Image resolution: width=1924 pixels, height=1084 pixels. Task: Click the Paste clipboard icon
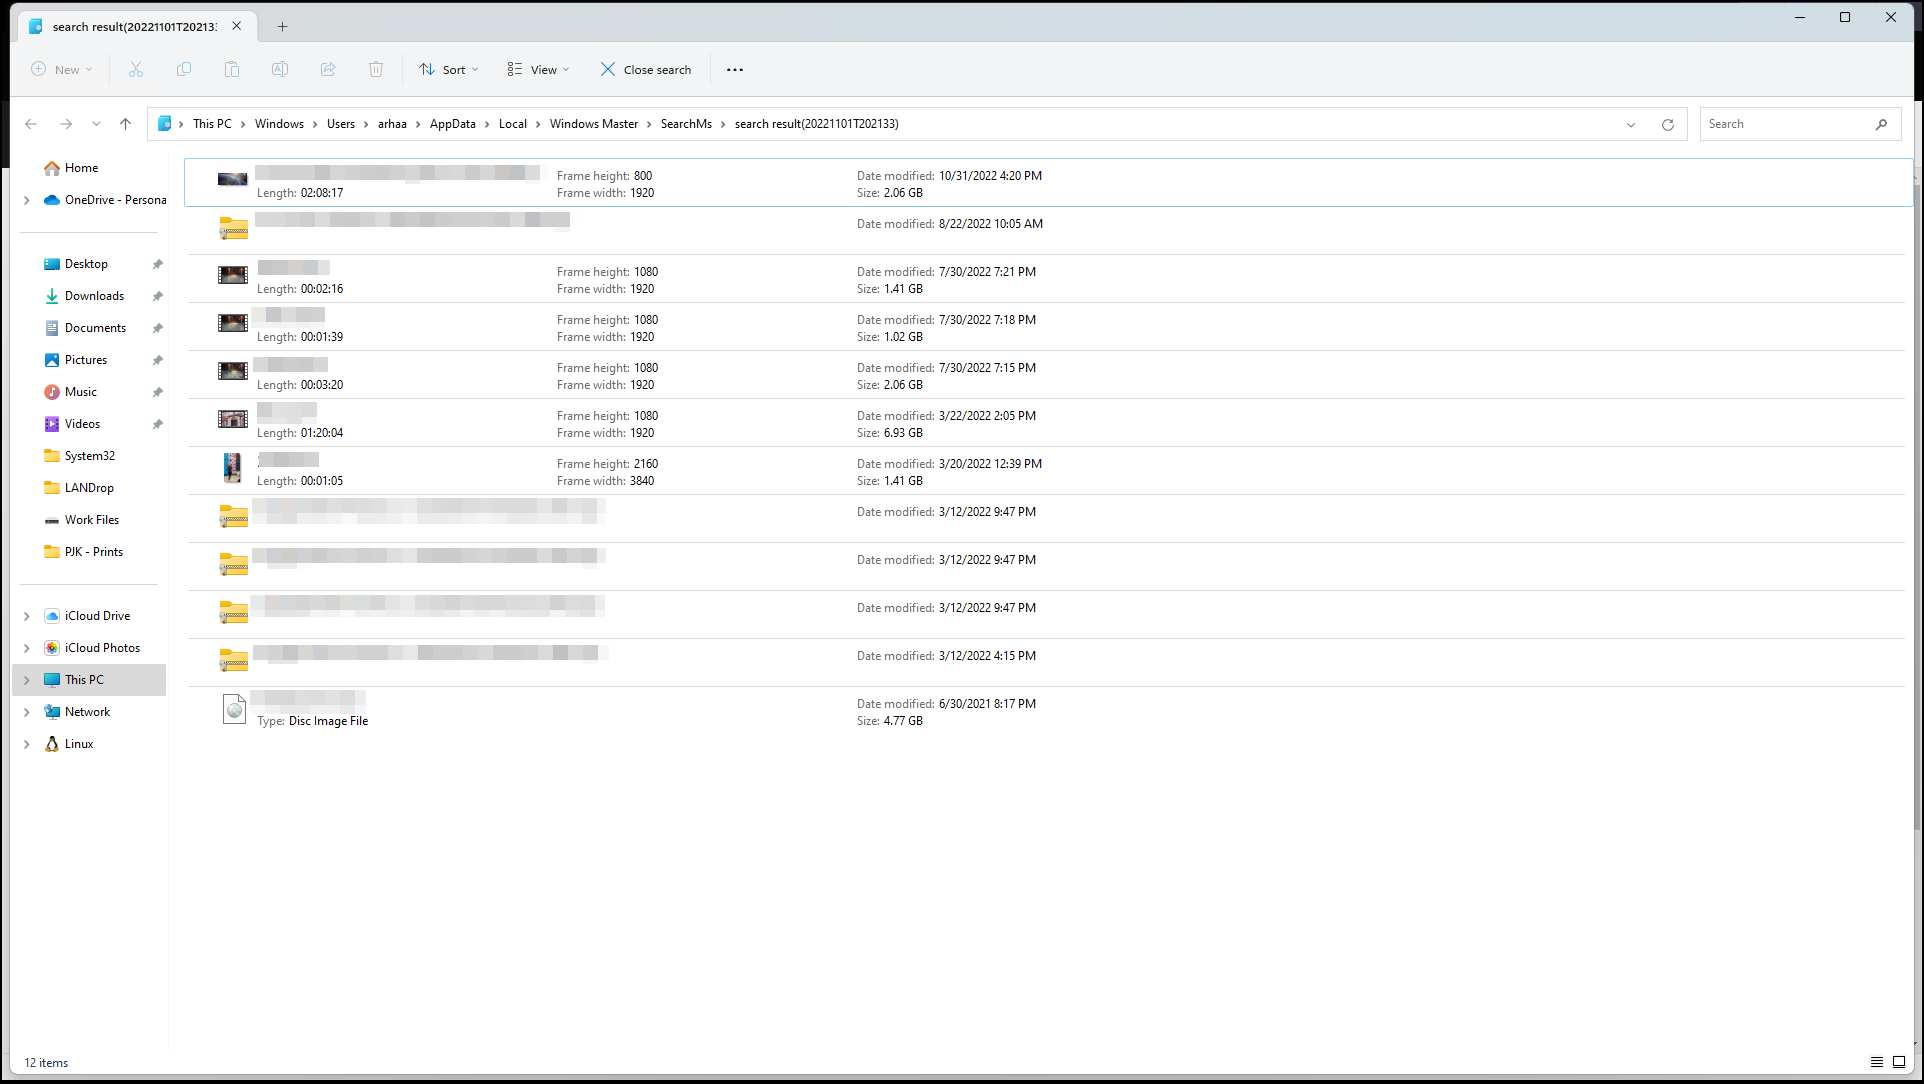click(x=232, y=69)
